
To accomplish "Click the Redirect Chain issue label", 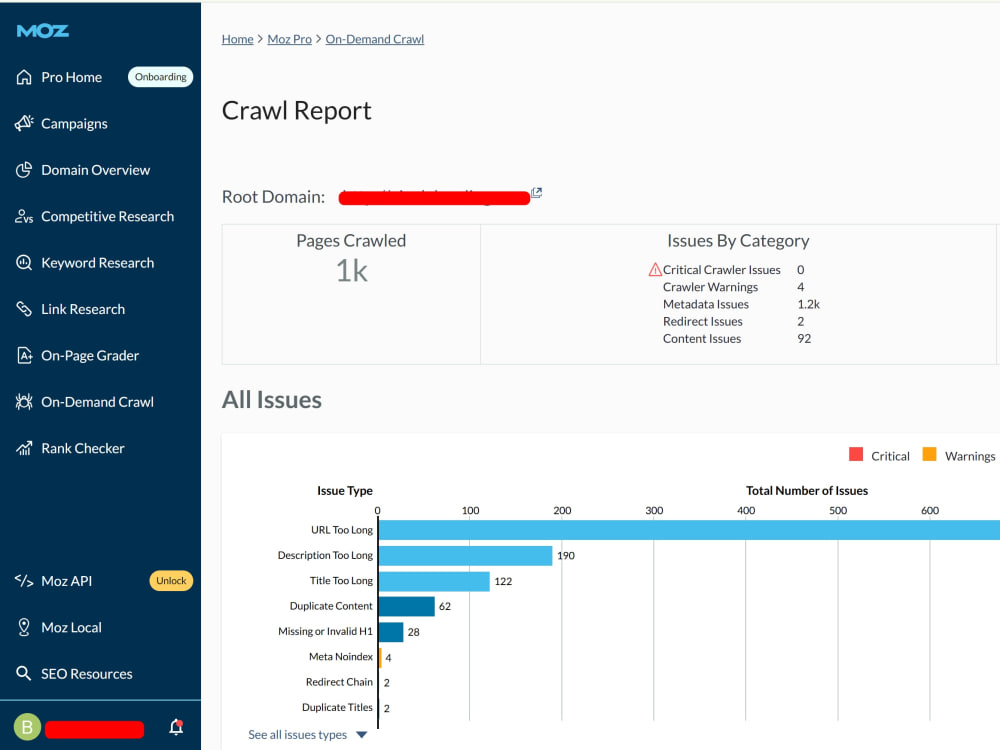I will 339,682.
